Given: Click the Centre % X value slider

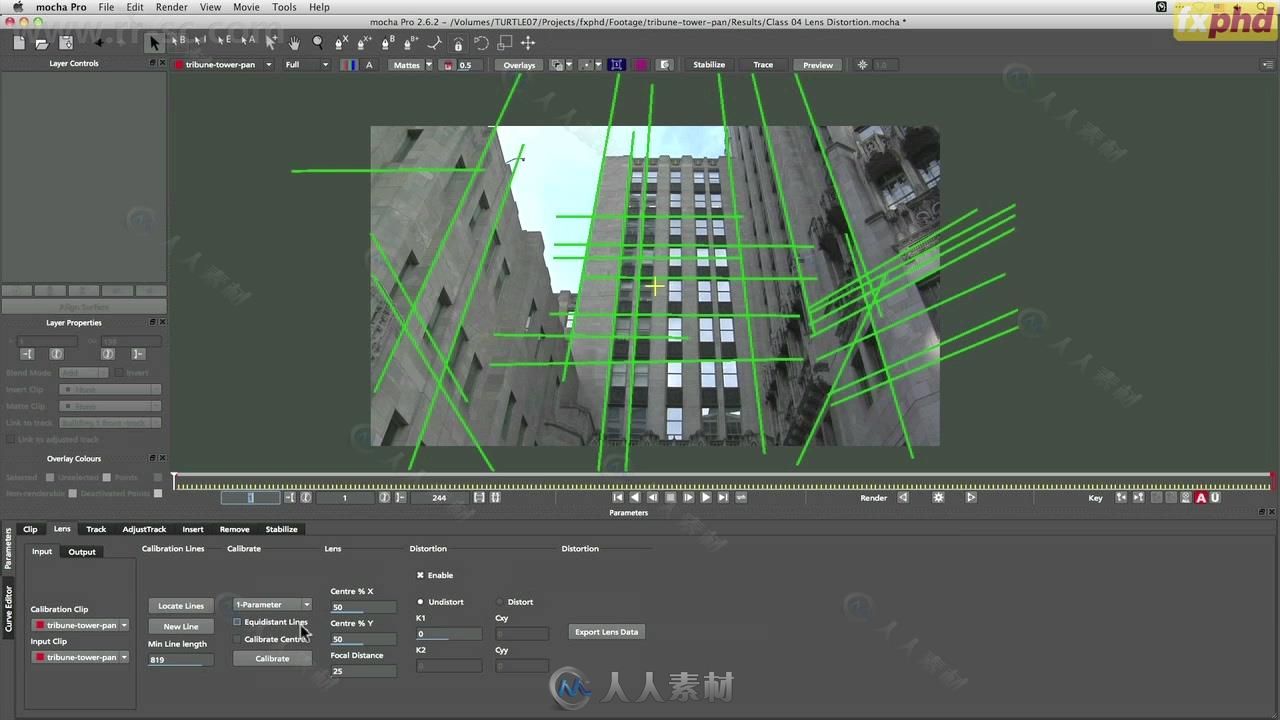Looking at the screenshot, I should [363, 607].
